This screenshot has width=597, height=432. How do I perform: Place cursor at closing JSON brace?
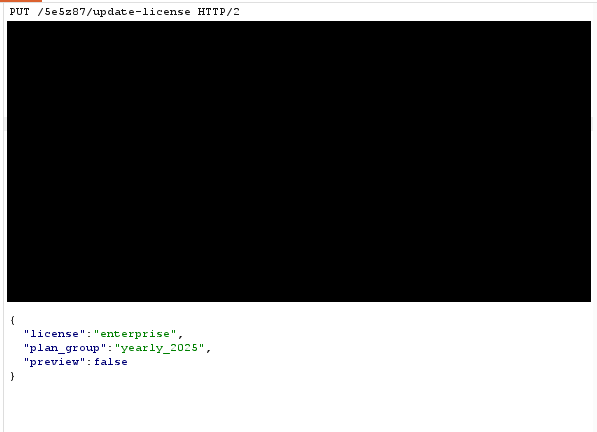[13, 376]
